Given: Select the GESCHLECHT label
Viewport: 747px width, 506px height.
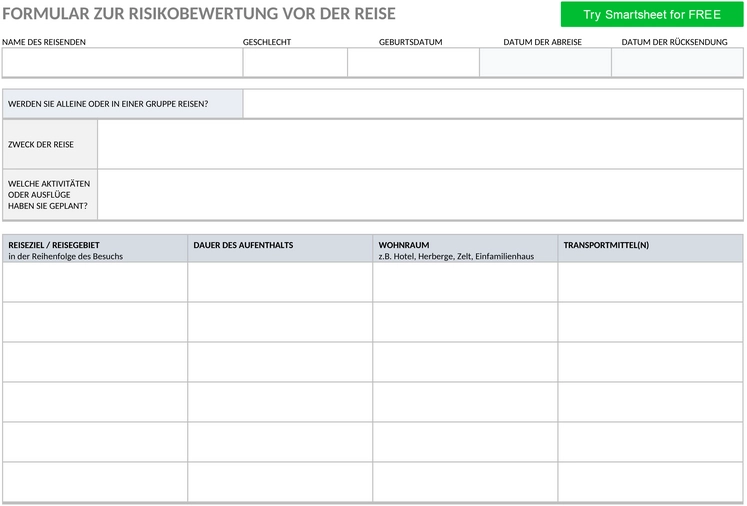Looking at the screenshot, I should [x=267, y=42].
